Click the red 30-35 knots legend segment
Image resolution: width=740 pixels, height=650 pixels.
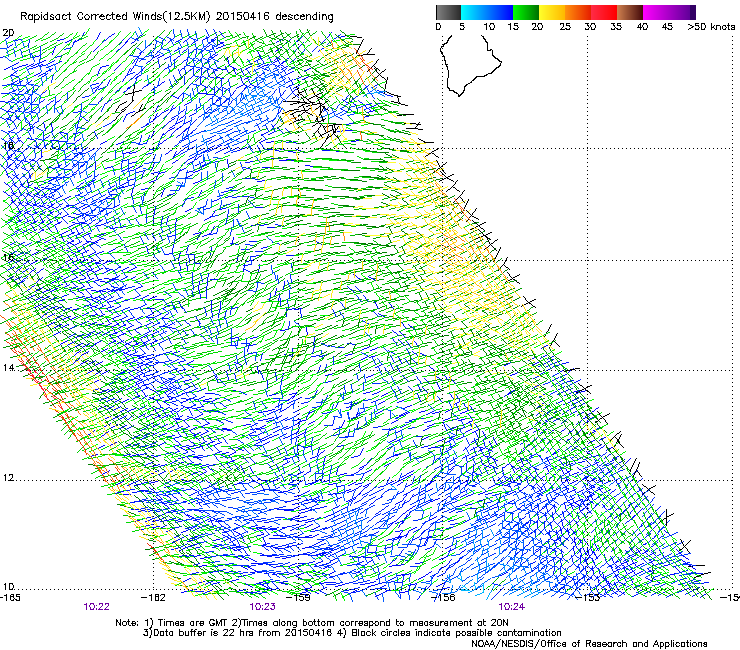[604, 12]
